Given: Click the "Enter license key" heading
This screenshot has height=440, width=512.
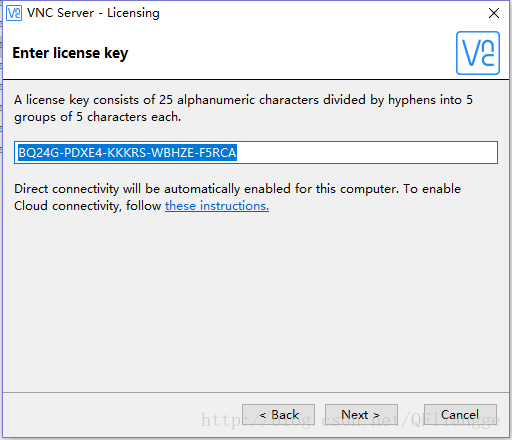Looking at the screenshot, I should coord(70,53).
